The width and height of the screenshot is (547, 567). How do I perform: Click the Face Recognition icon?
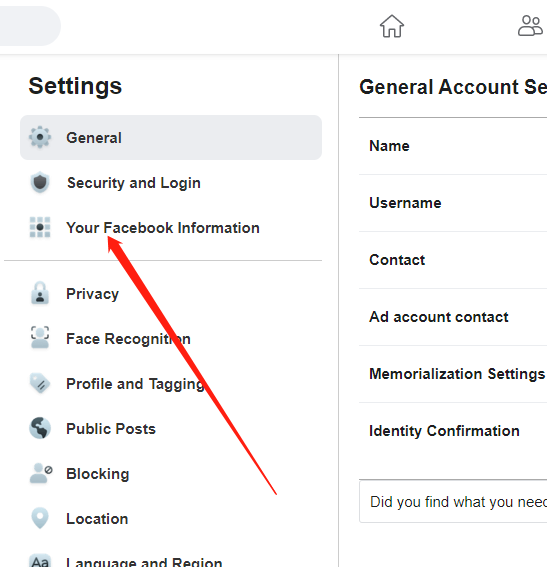pyautogui.click(x=40, y=337)
